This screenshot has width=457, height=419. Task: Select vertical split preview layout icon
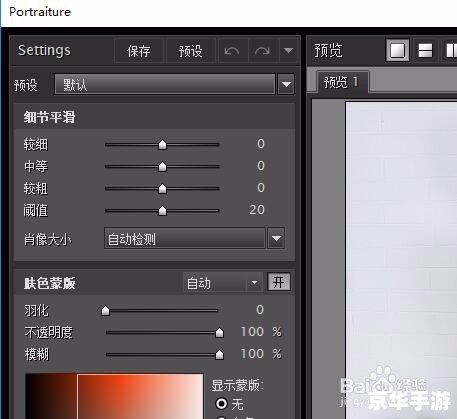coord(451,51)
